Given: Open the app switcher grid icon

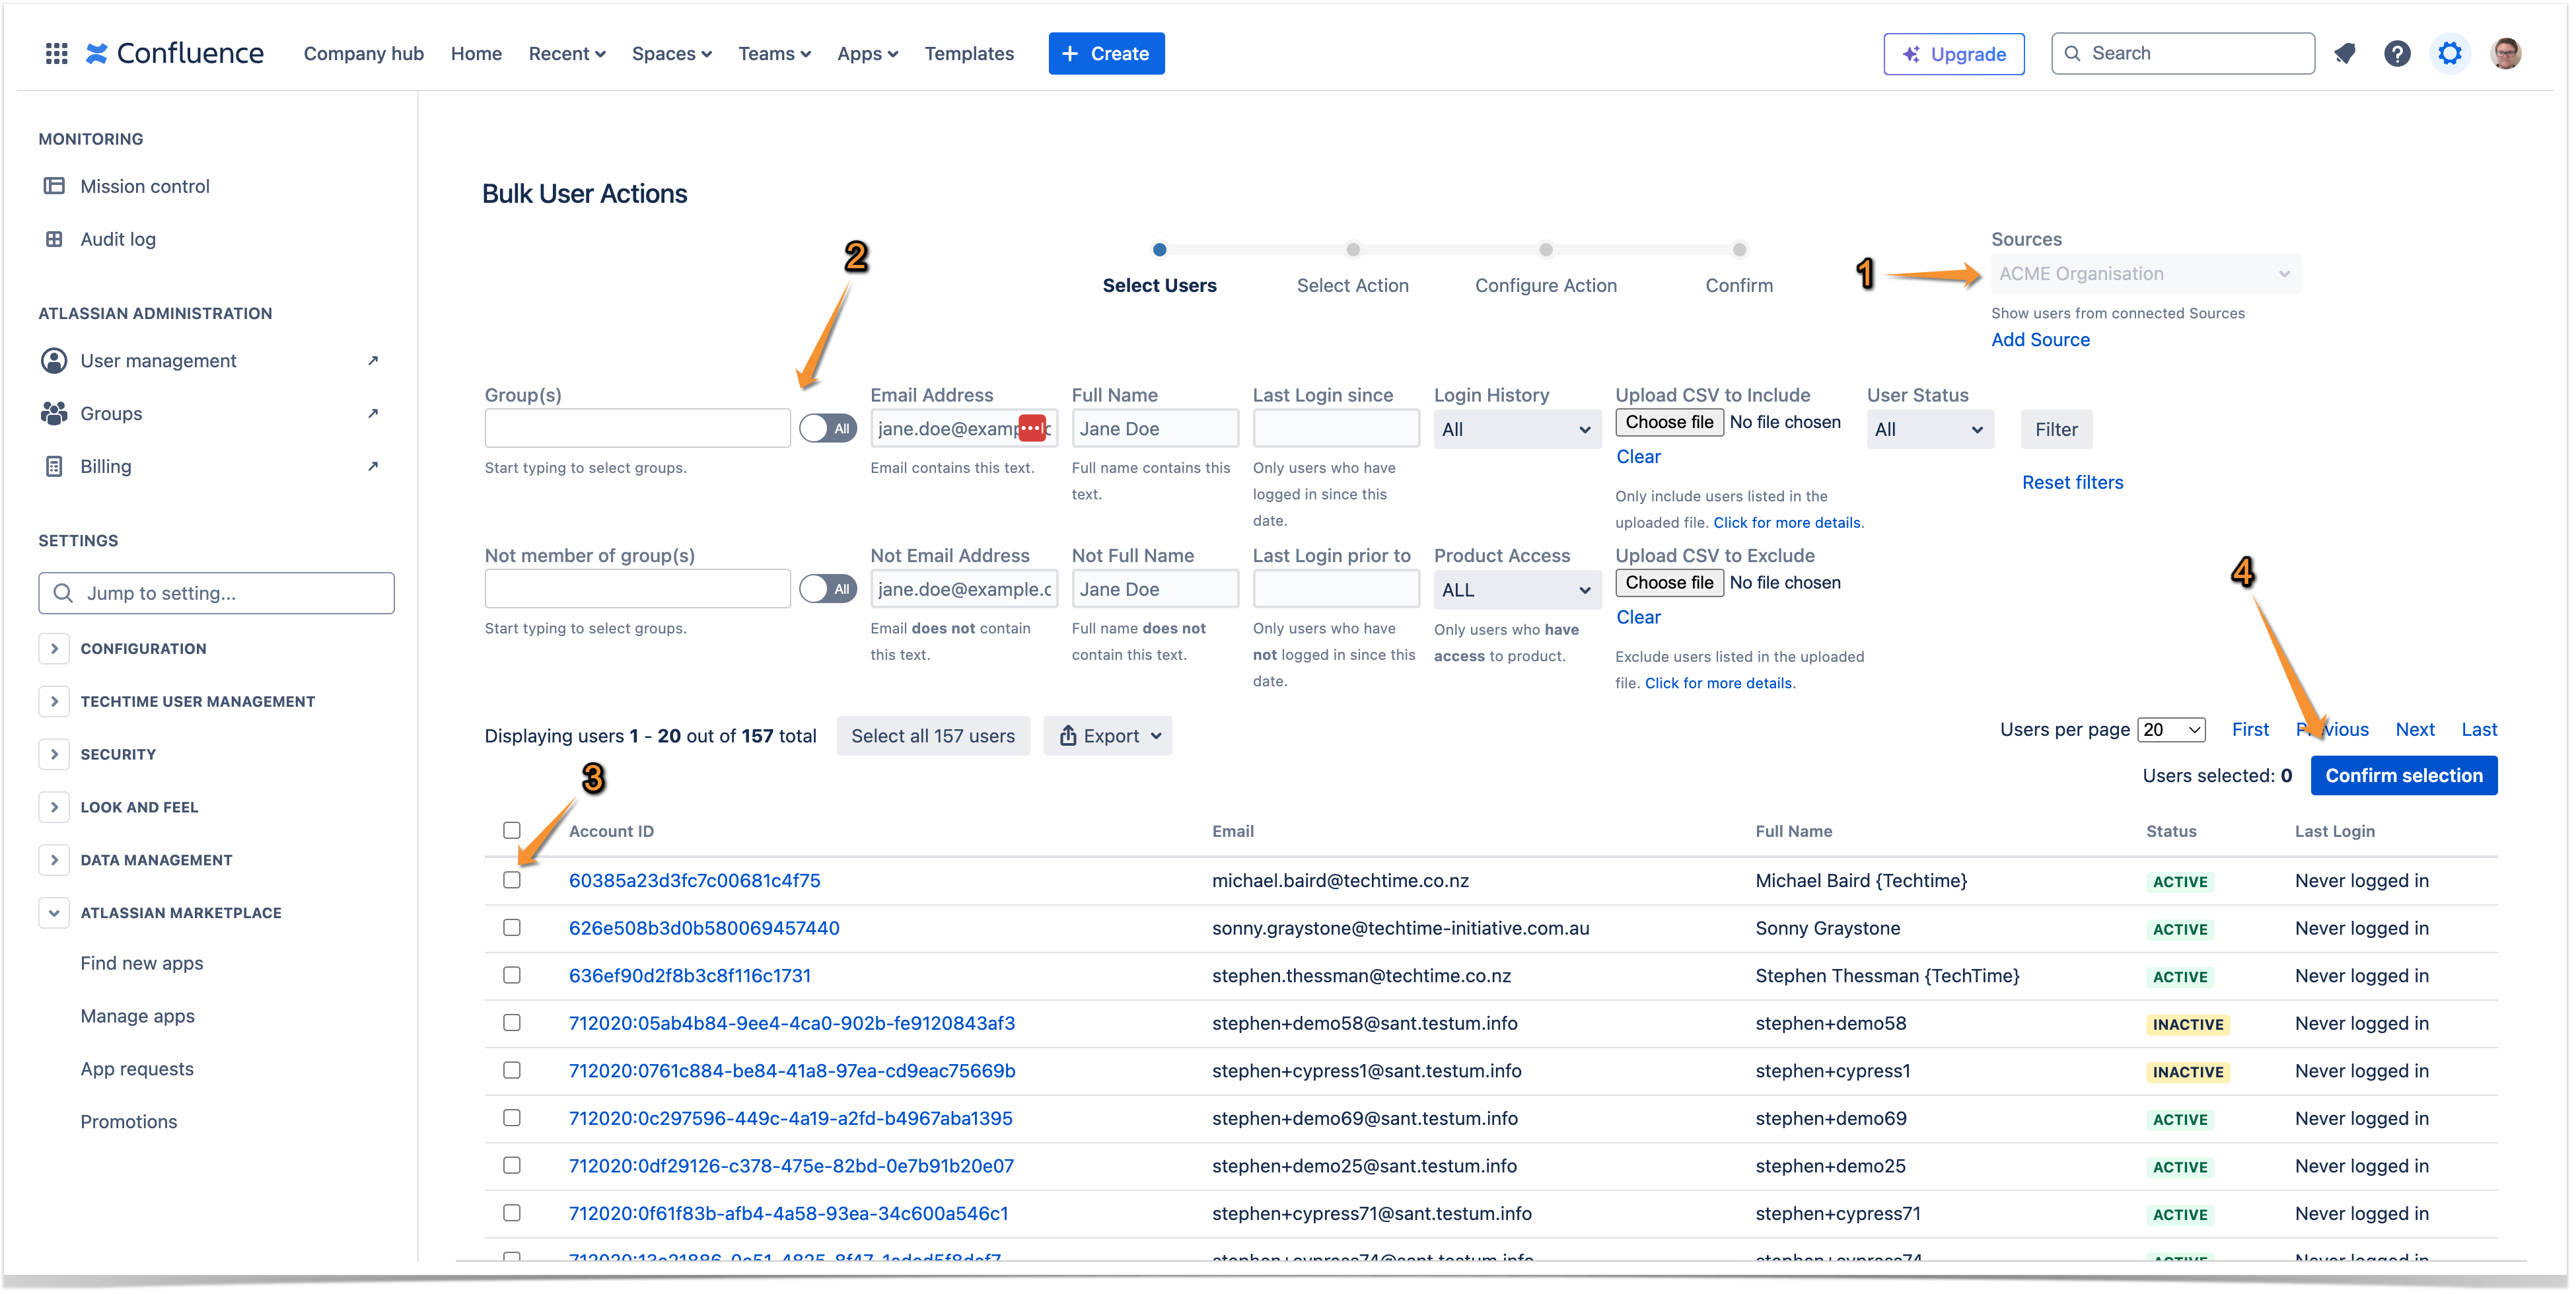Looking at the screenshot, I should (x=56, y=53).
